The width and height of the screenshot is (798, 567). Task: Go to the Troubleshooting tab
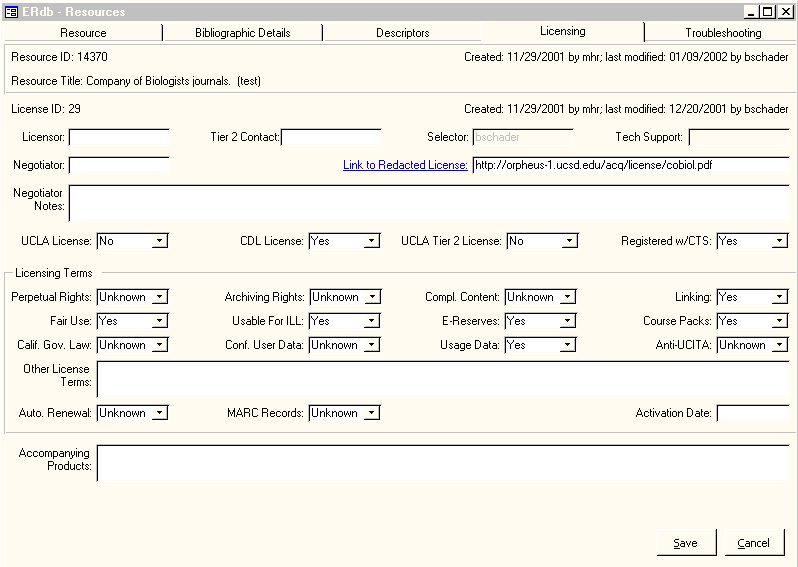tap(723, 33)
